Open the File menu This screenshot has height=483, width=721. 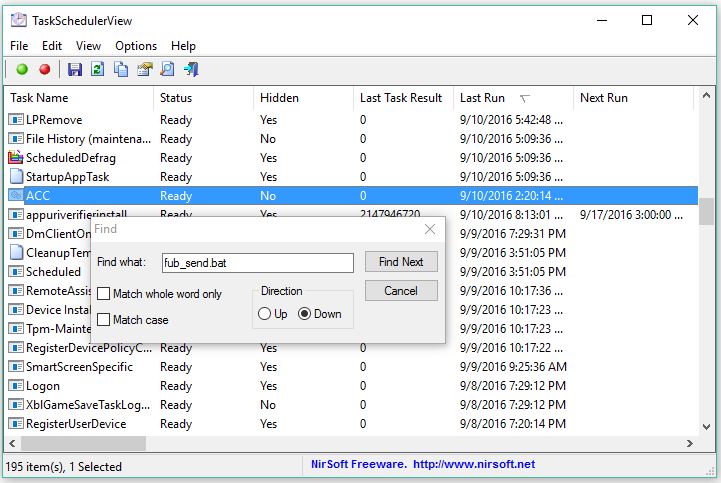(x=19, y=46)
